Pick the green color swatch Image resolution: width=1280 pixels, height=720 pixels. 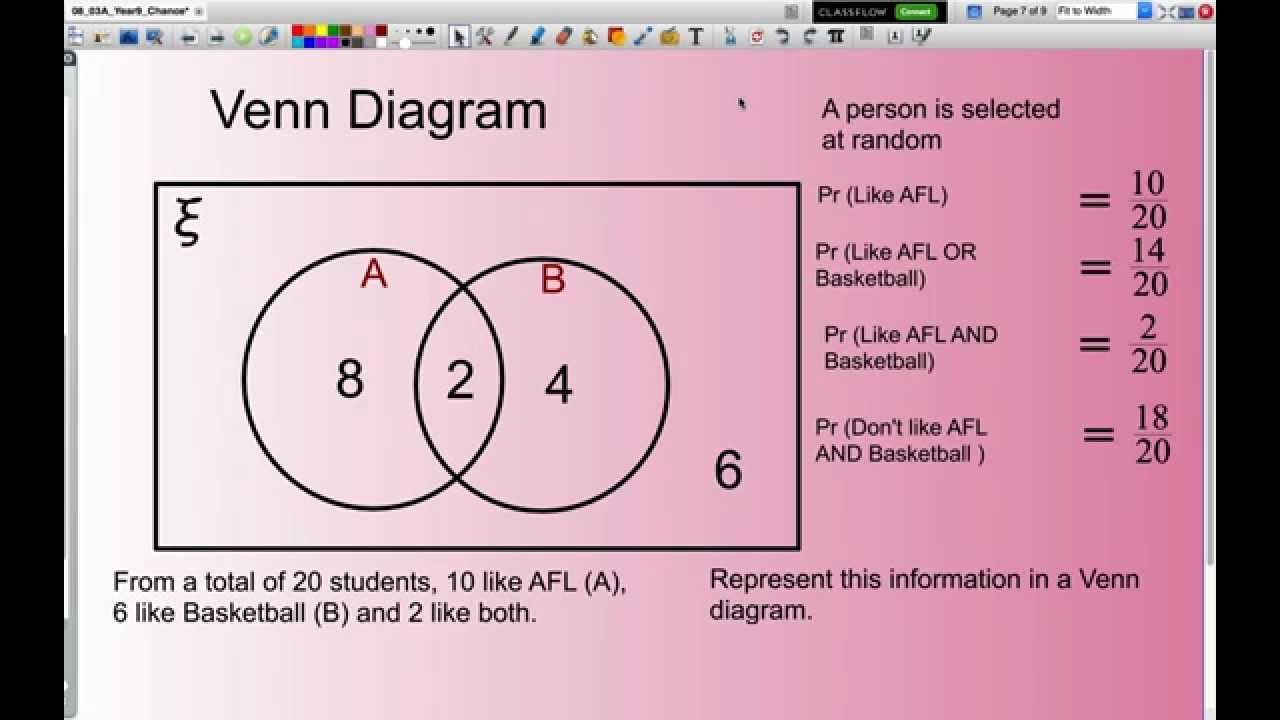coord(333,30)
